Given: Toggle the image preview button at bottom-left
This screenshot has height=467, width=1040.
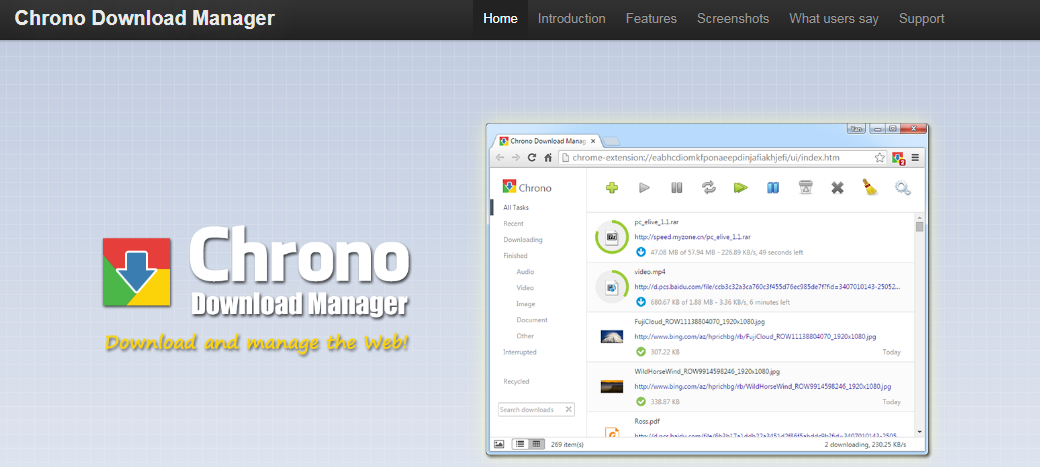Looking at the screenshot, I should [499, 443].
